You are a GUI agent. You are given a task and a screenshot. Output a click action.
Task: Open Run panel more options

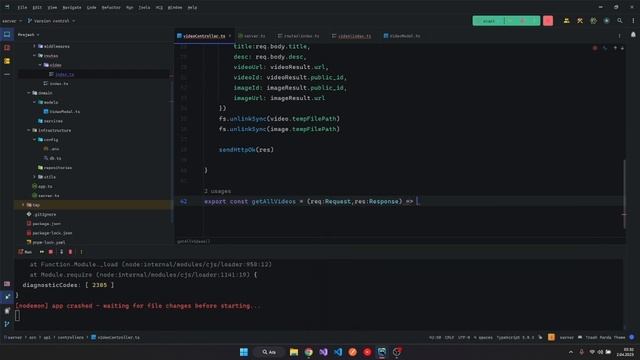[x=81, y=252]
